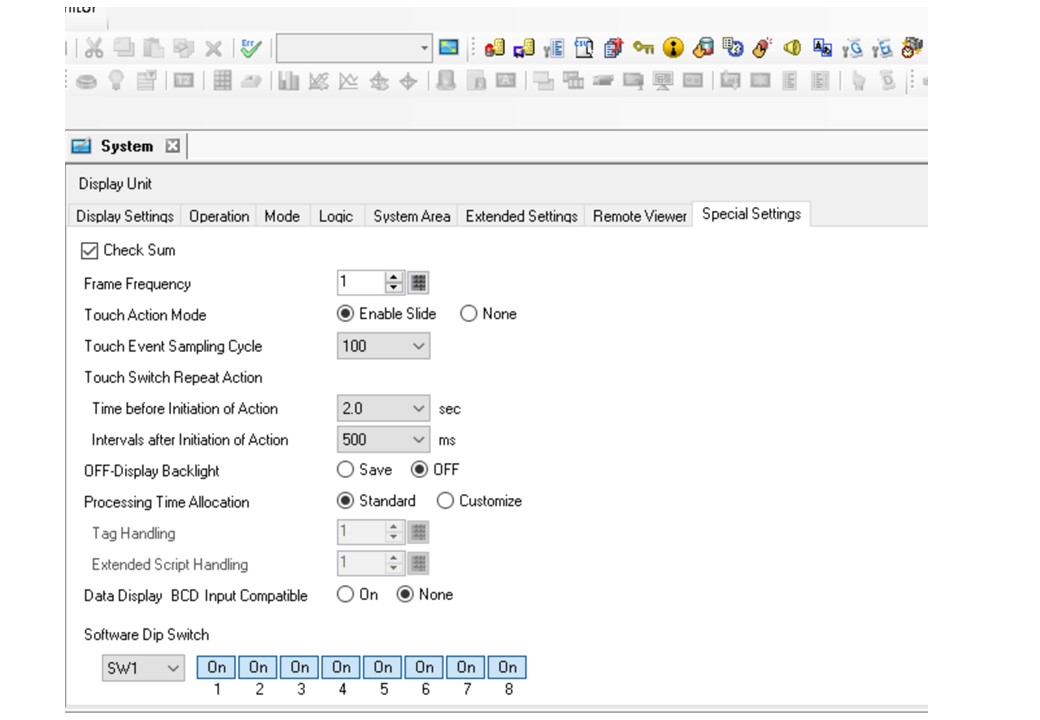Click the screen image icon beside the combo box

(449, 48)
